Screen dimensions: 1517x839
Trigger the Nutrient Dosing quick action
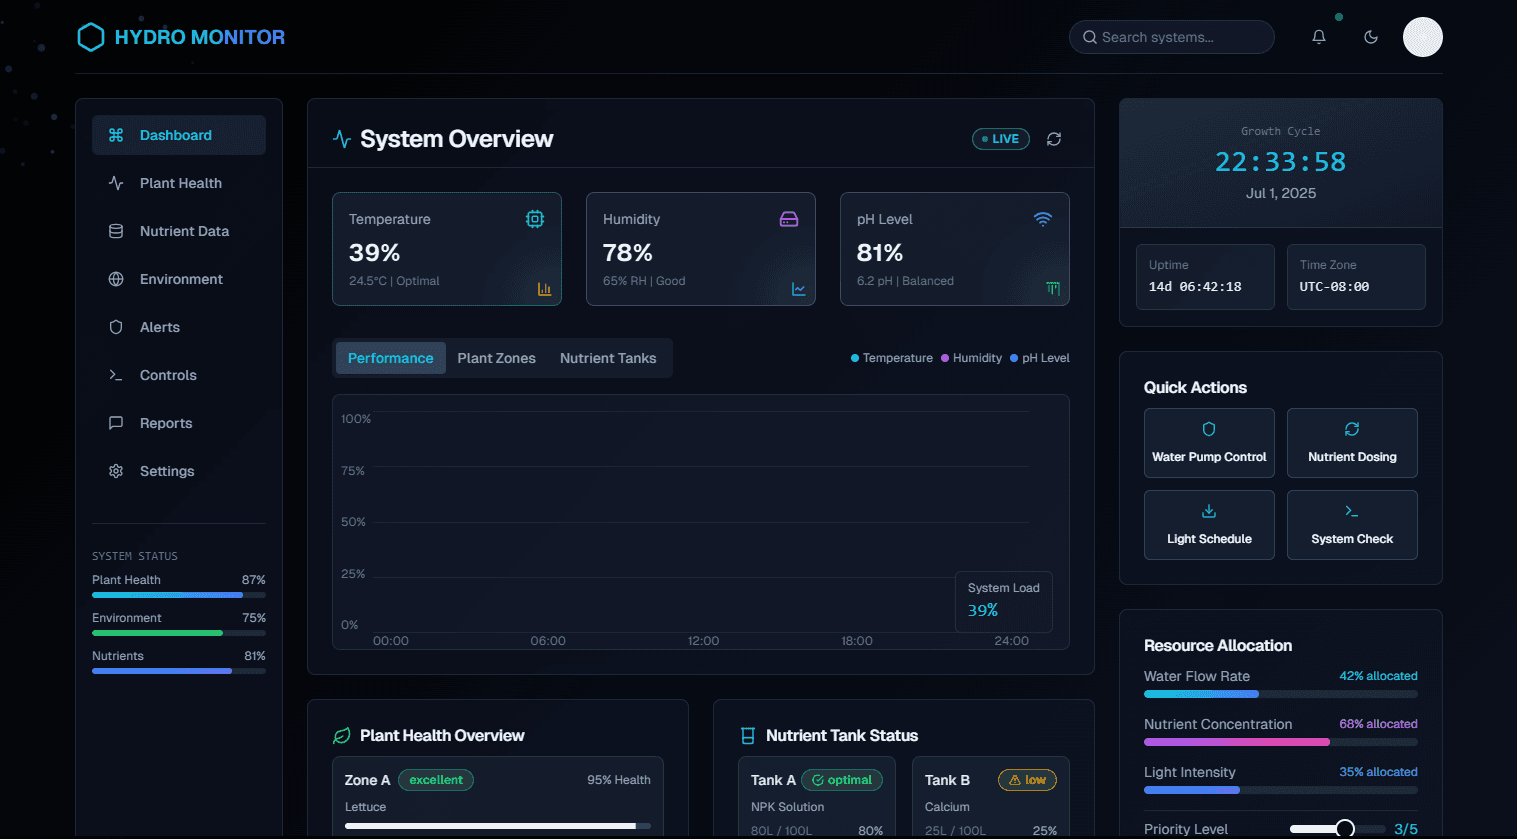pos(1352,442)
